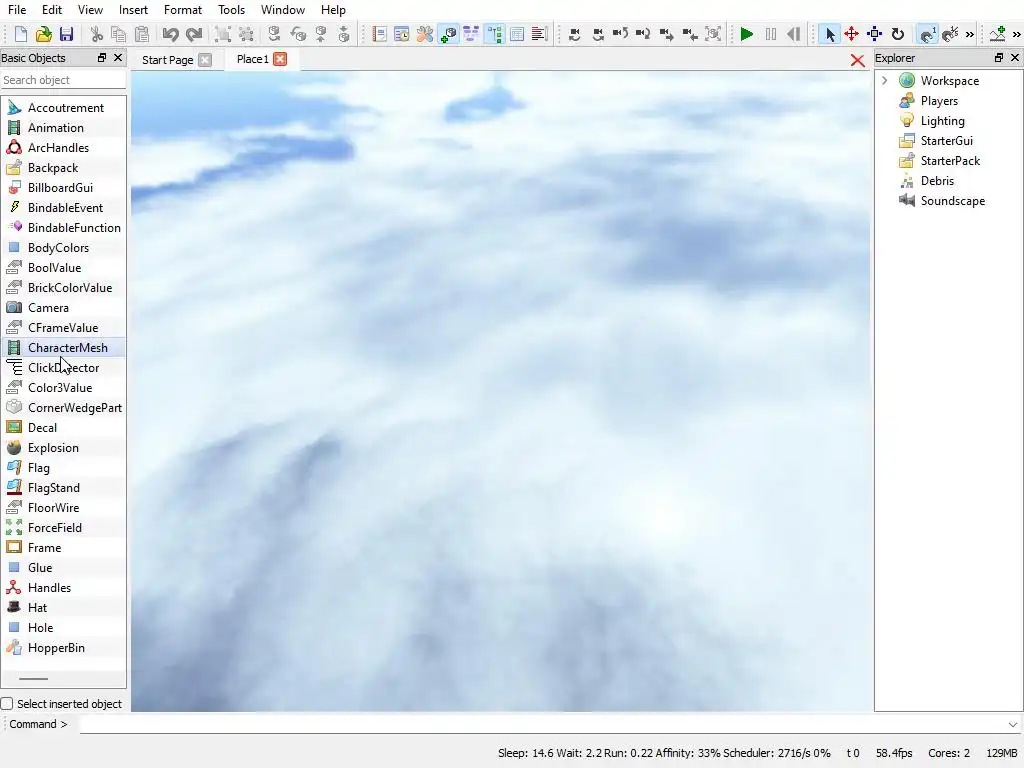Select Debris in Explorer
Image resolution: width=1024 pixels, height=768 pixels.
click(937, 181)
